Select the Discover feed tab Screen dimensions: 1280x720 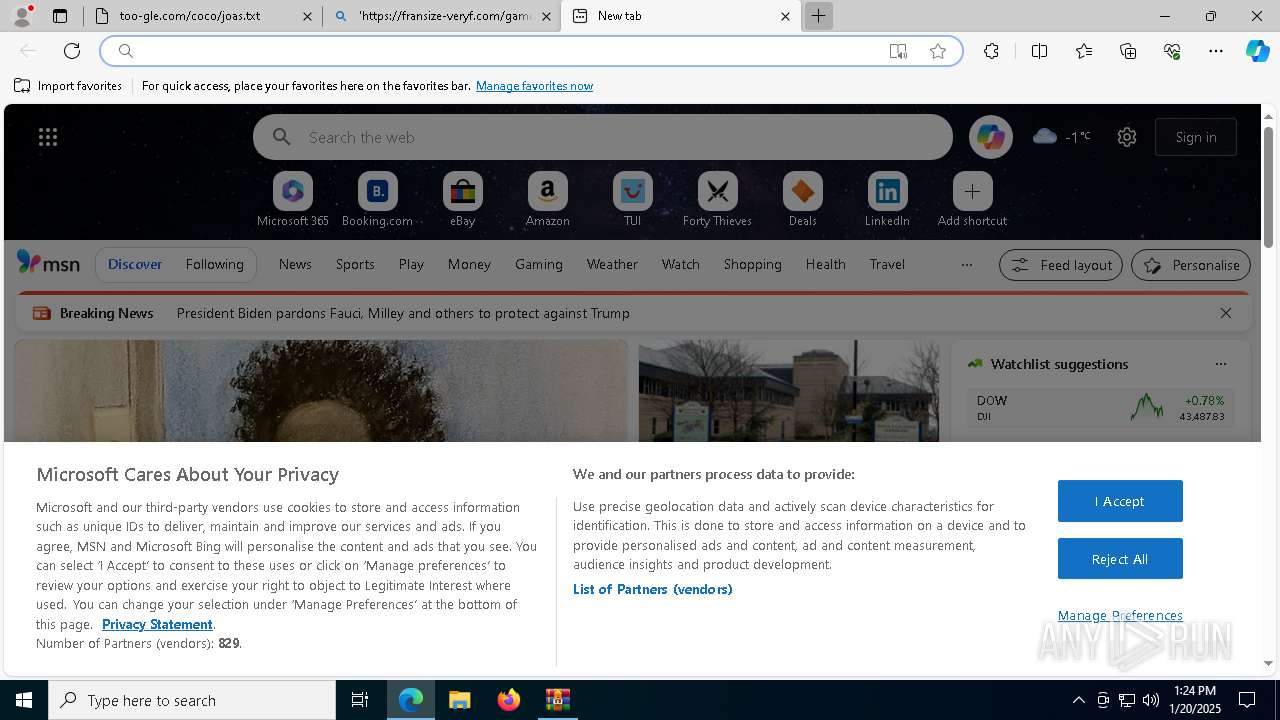135,264
